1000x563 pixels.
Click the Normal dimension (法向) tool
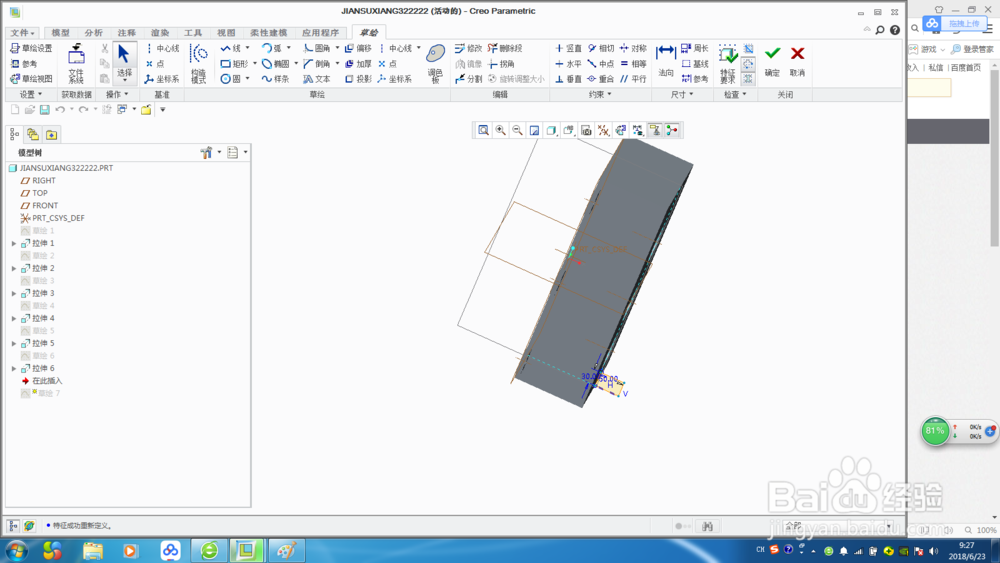(666, 61)
